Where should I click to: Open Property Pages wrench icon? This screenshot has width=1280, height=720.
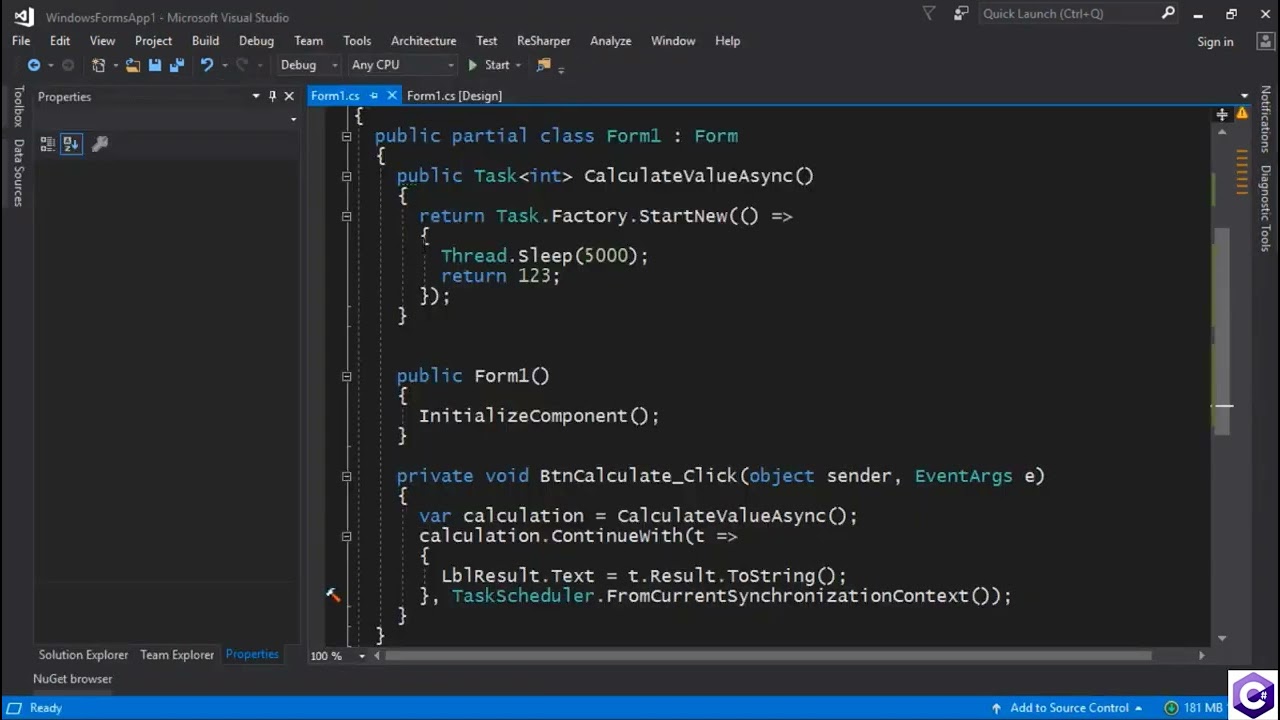[99, 144]
